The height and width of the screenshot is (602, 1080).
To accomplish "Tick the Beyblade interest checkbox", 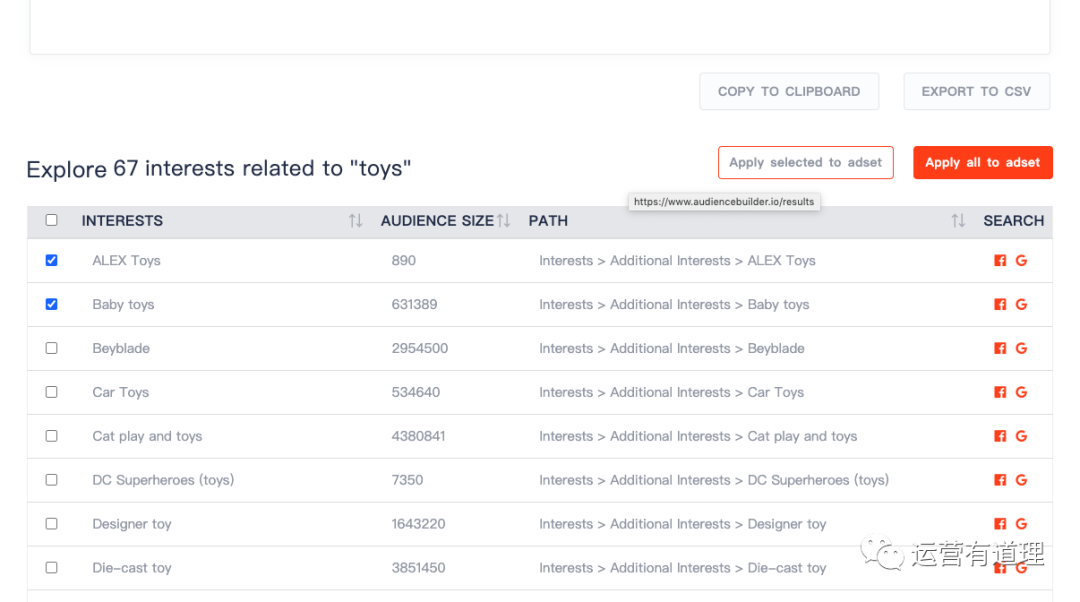I will click(x=52, y=348).
